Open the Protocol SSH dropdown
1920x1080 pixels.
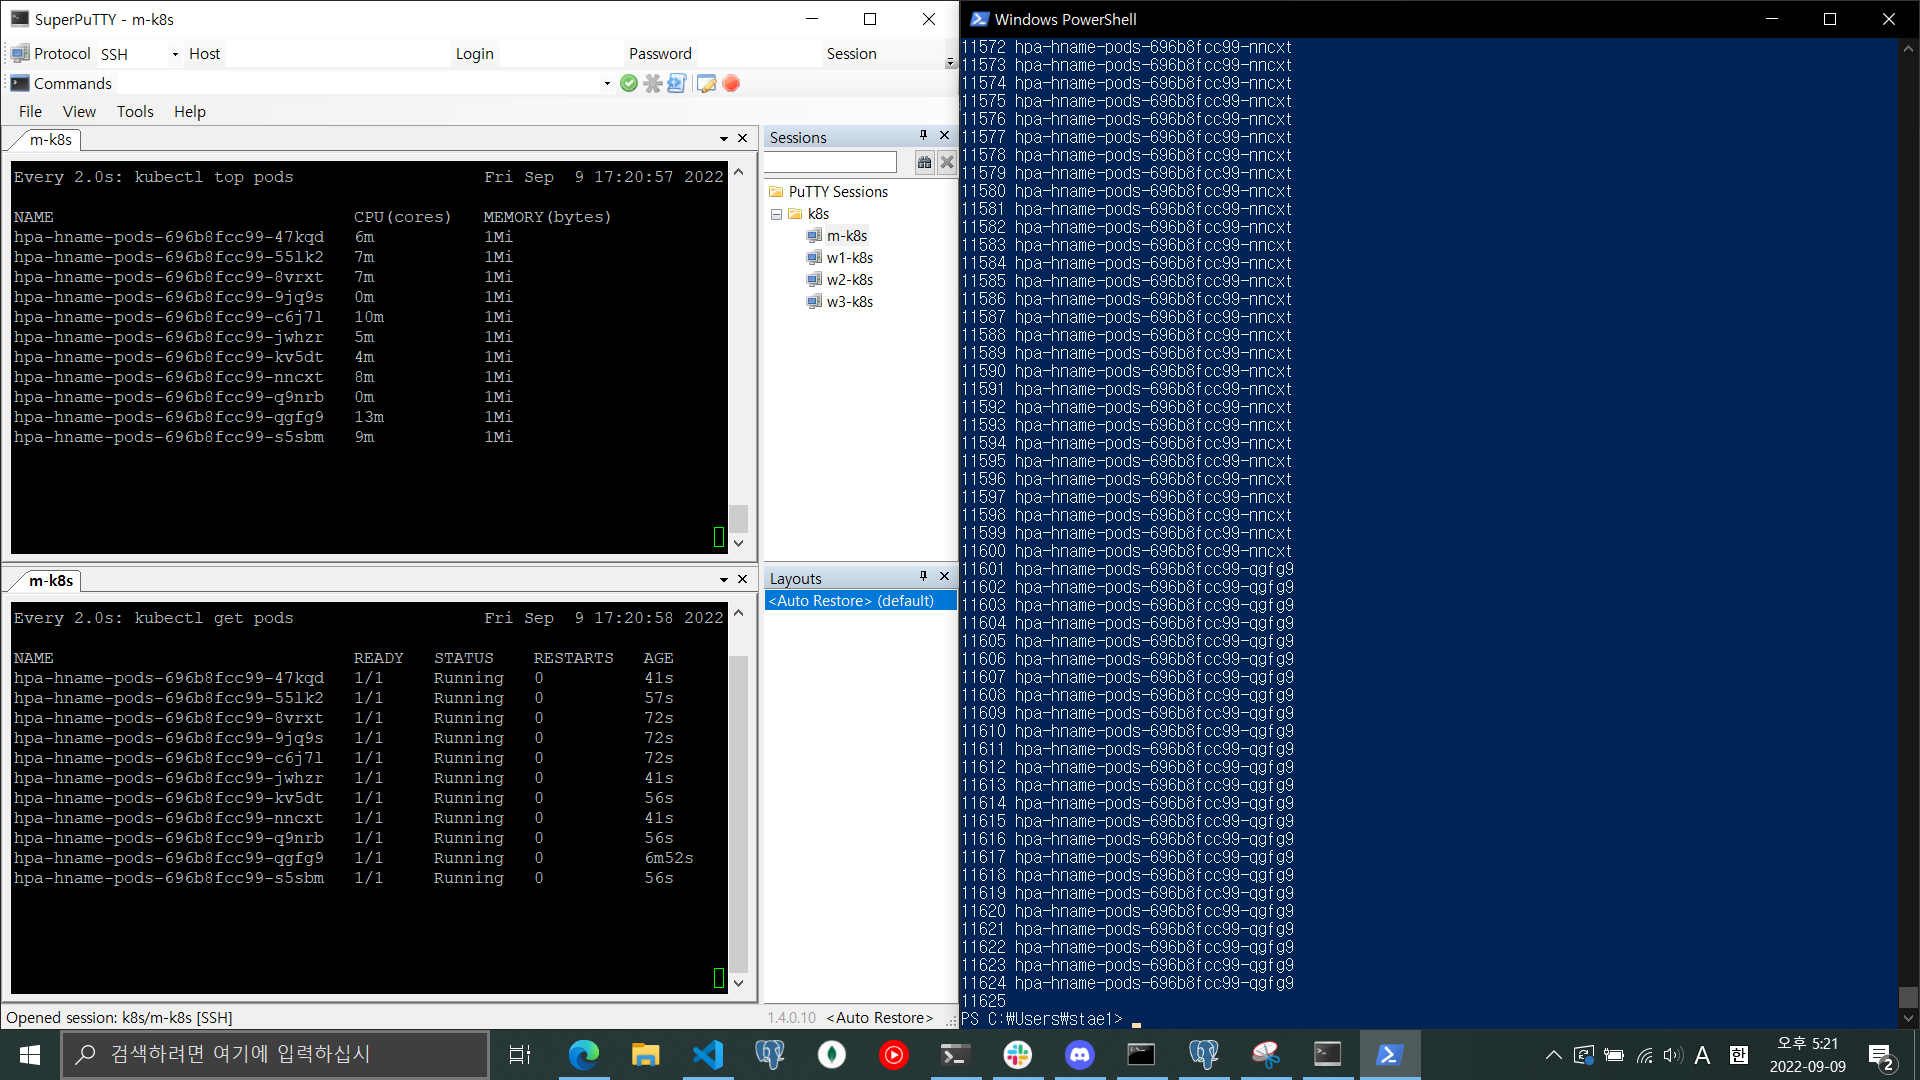175,54
